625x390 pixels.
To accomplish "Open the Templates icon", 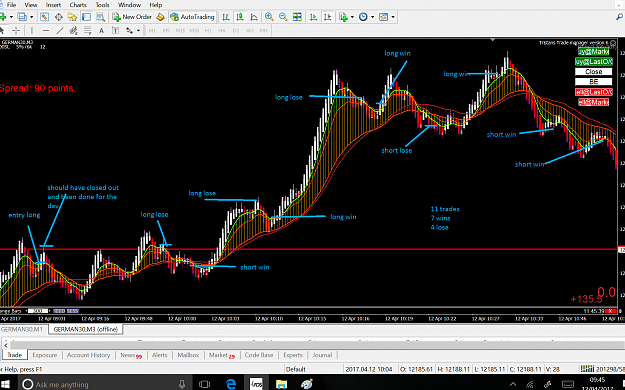I will (383, 17).
